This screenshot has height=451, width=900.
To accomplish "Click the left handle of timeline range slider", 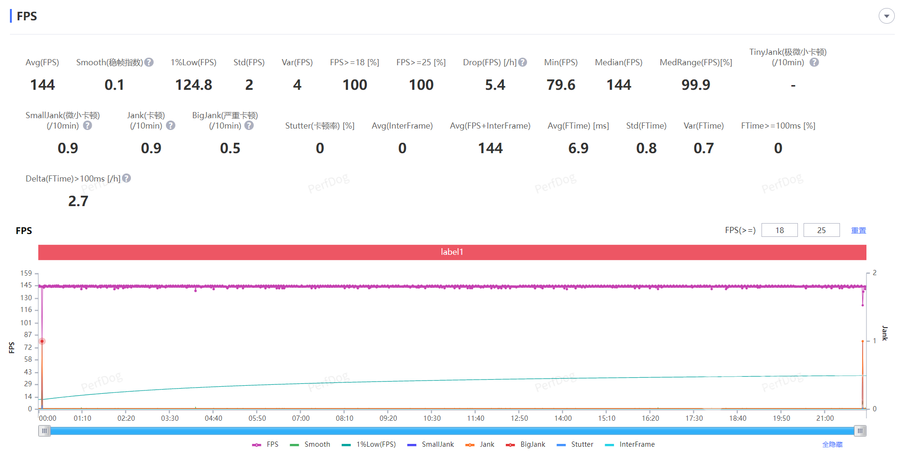I will coord(45,431).
